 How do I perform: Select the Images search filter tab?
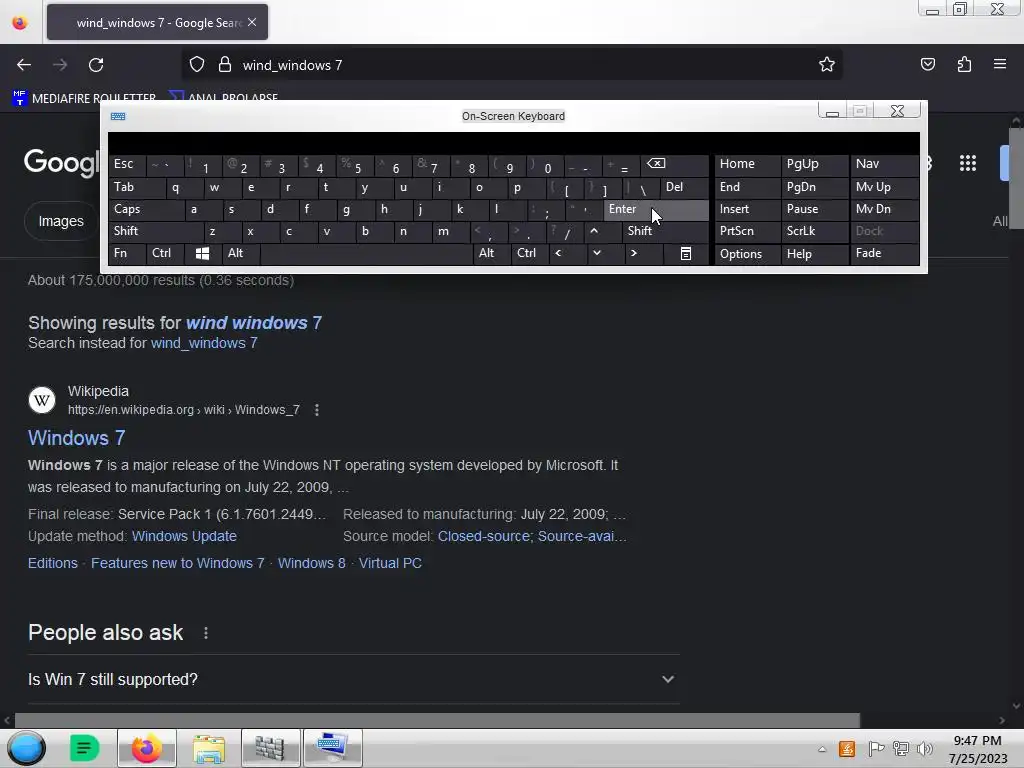pos(61,221)
